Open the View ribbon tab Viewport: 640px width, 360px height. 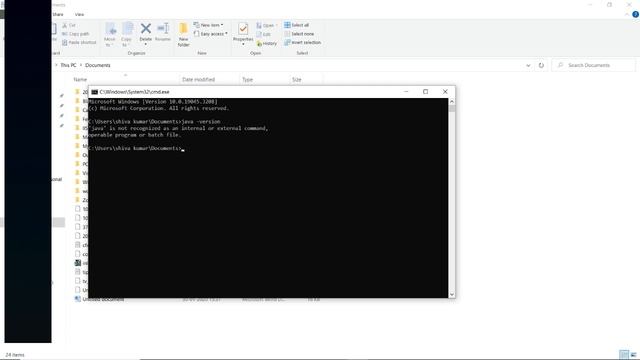tap(79, 14)
